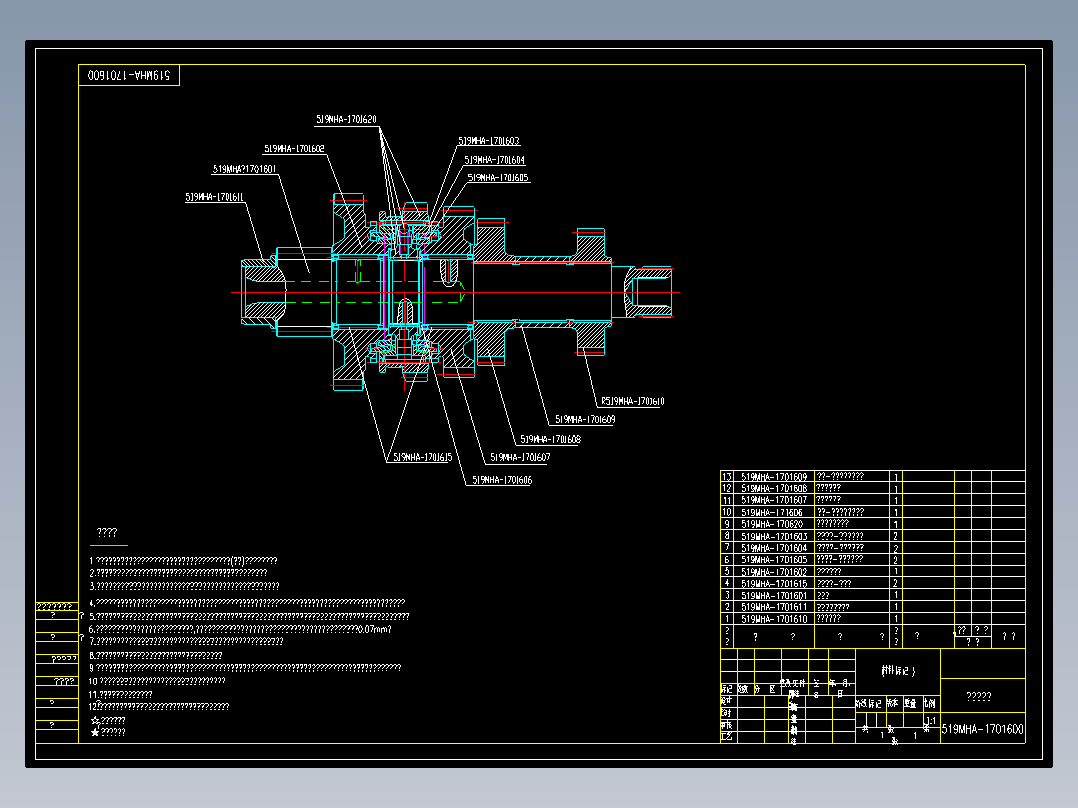Select the 1:1 scale cell in title block
1078x808 pixels.
point(930,720)
